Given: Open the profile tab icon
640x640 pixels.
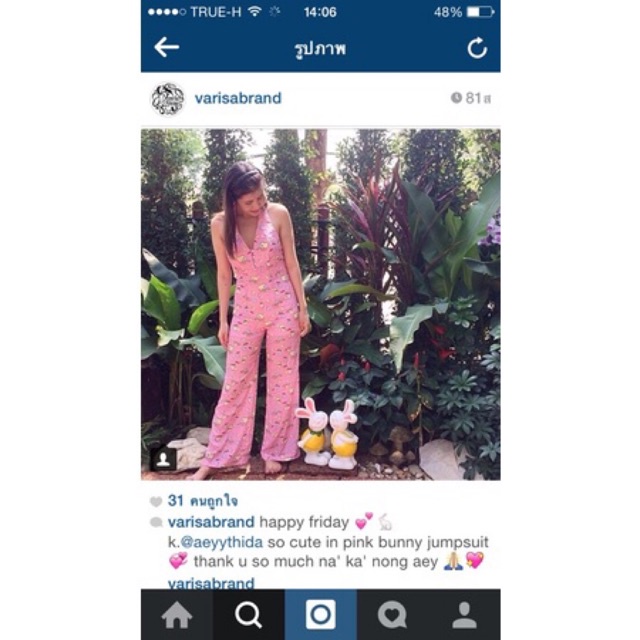Looking at the screenshot, I should click(x=464, y=615).
